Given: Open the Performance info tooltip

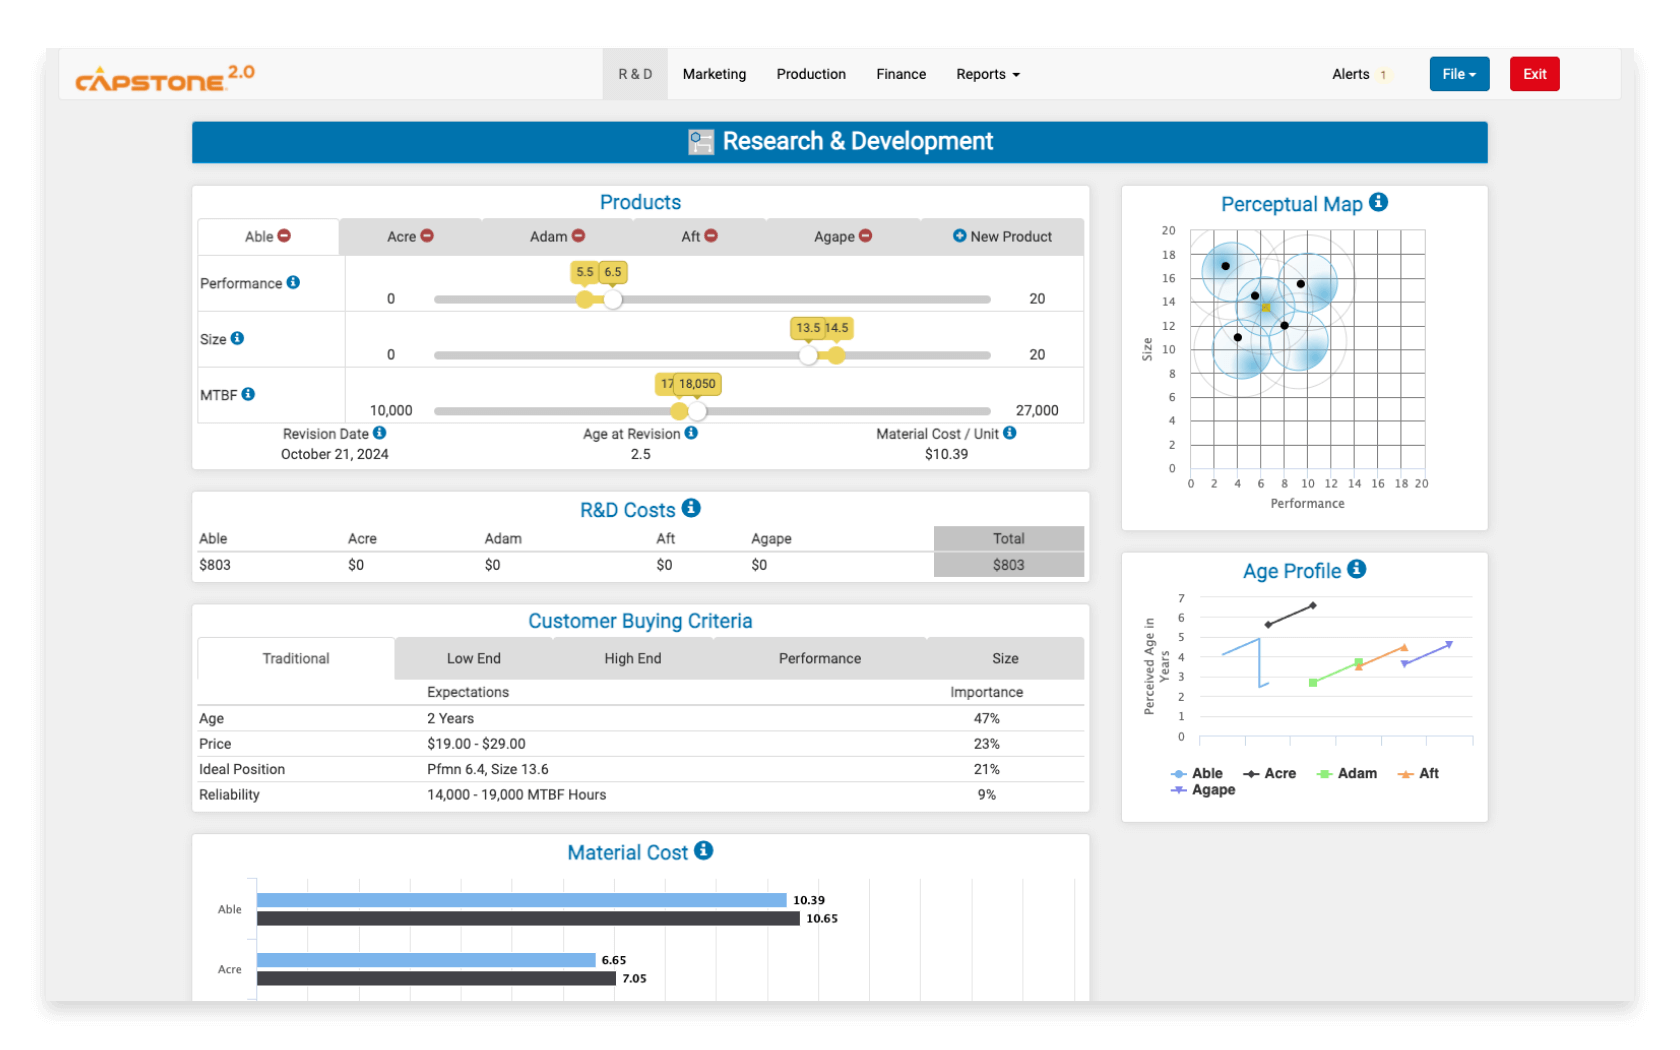Looking at the screenshot, I should (293, 283).
